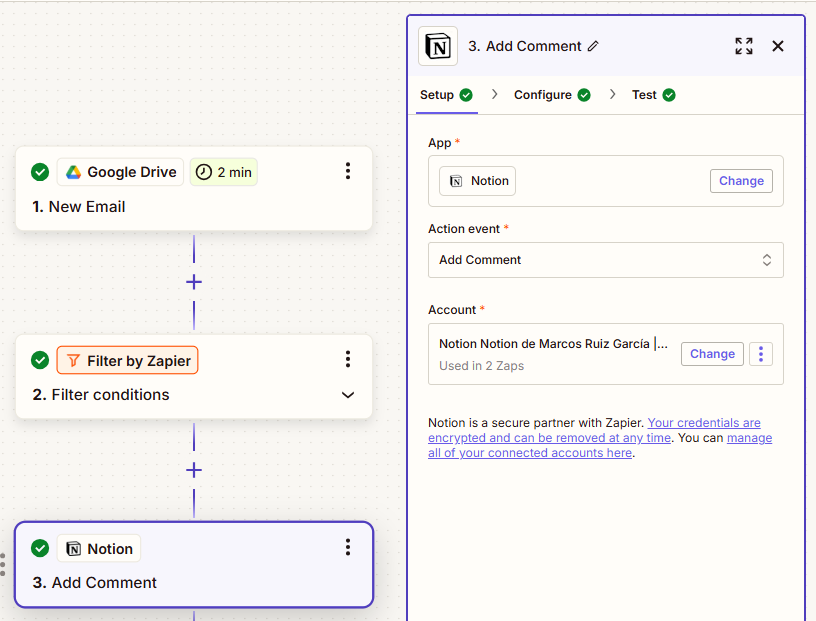Click the Notion panel header icon
The width and height of the screenshot is (816, 621).
437,45
